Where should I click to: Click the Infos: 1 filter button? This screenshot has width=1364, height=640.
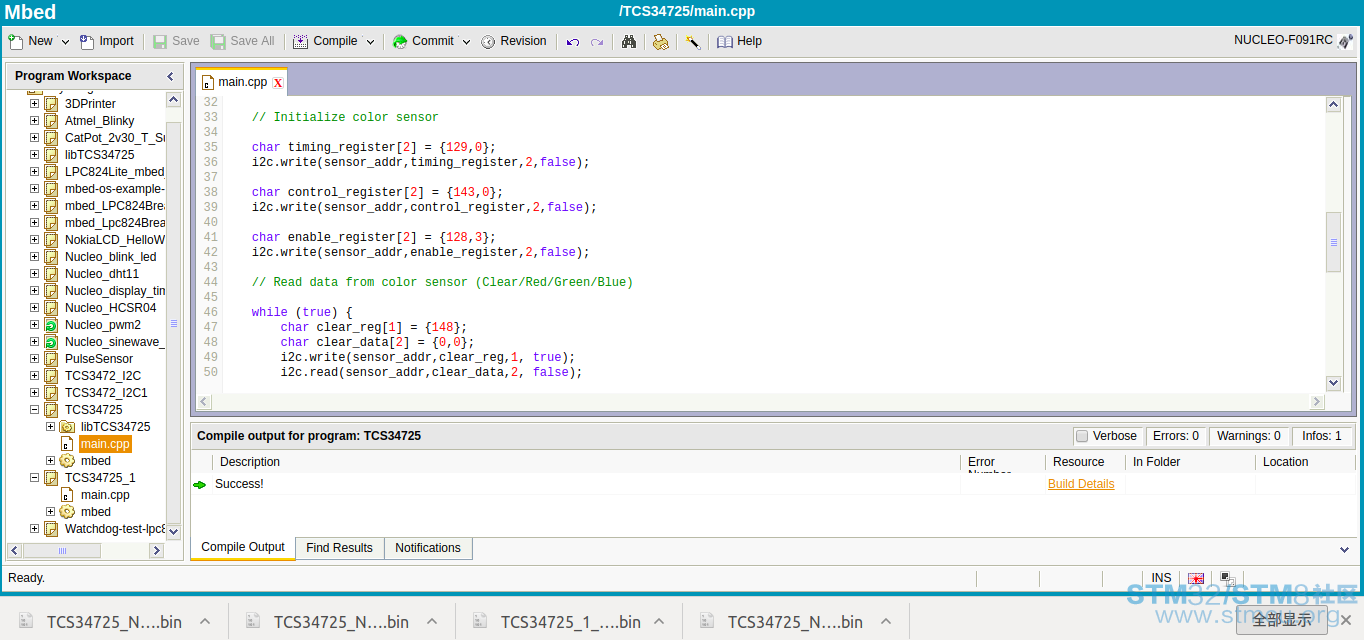(1322, 436)
